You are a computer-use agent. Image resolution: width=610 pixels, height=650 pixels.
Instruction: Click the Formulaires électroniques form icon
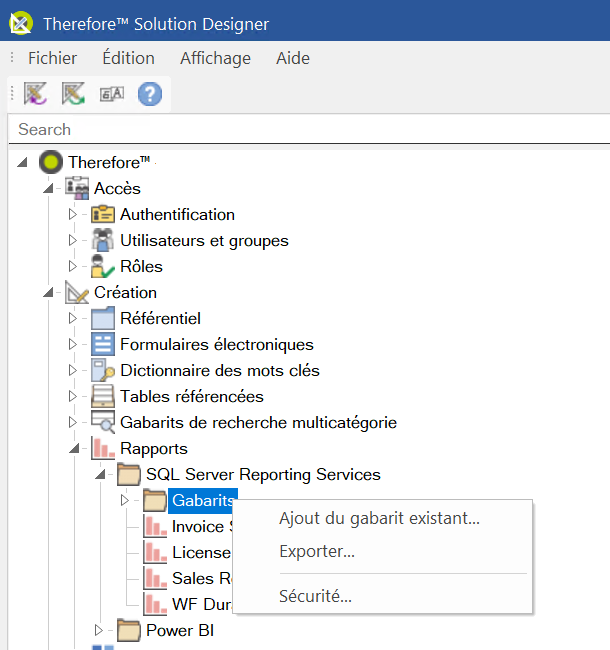[x=103, y=344]
